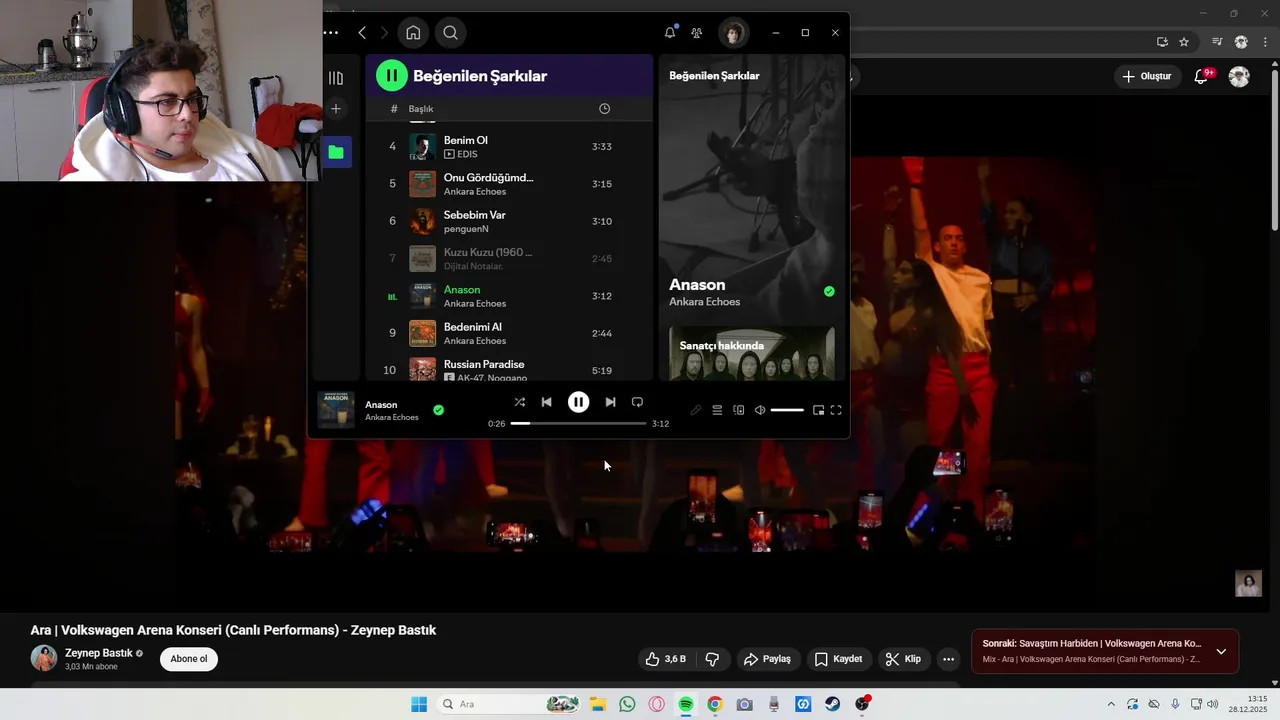
Task: Pause playback in Spotify player bar
Action: (x=578, y=402)
